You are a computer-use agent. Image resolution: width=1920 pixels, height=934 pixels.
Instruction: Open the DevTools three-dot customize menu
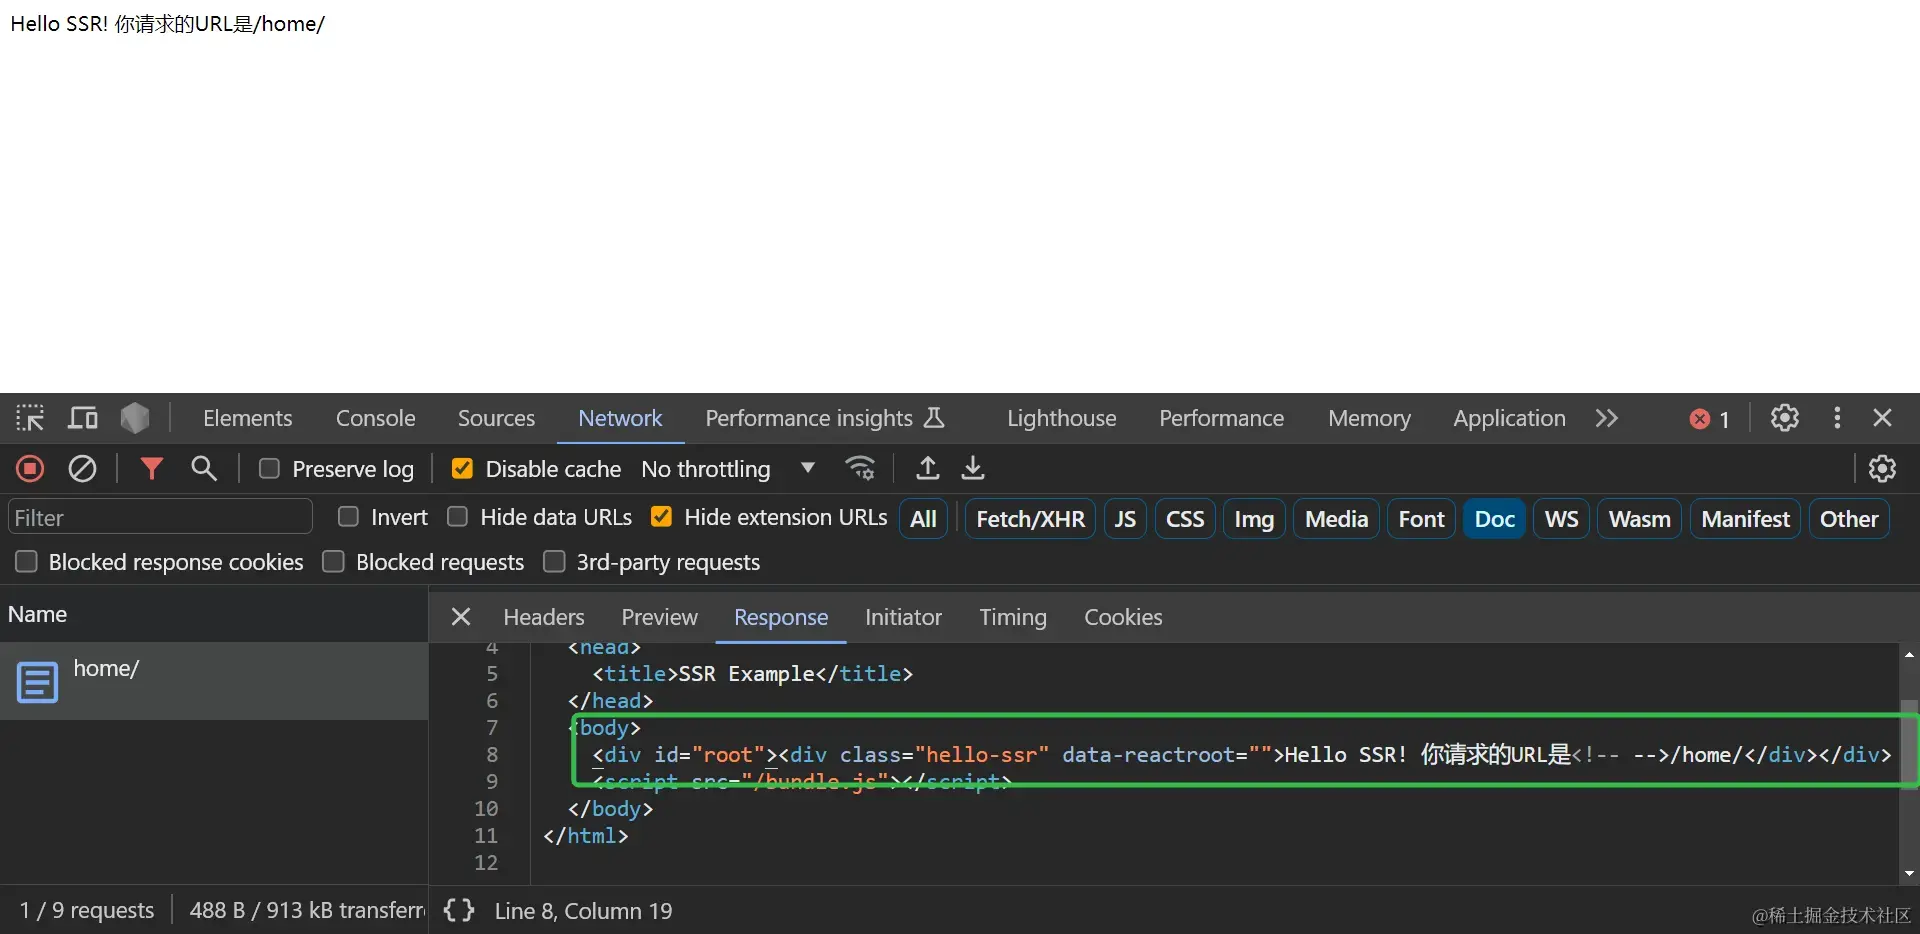(x=1836, y=418)
